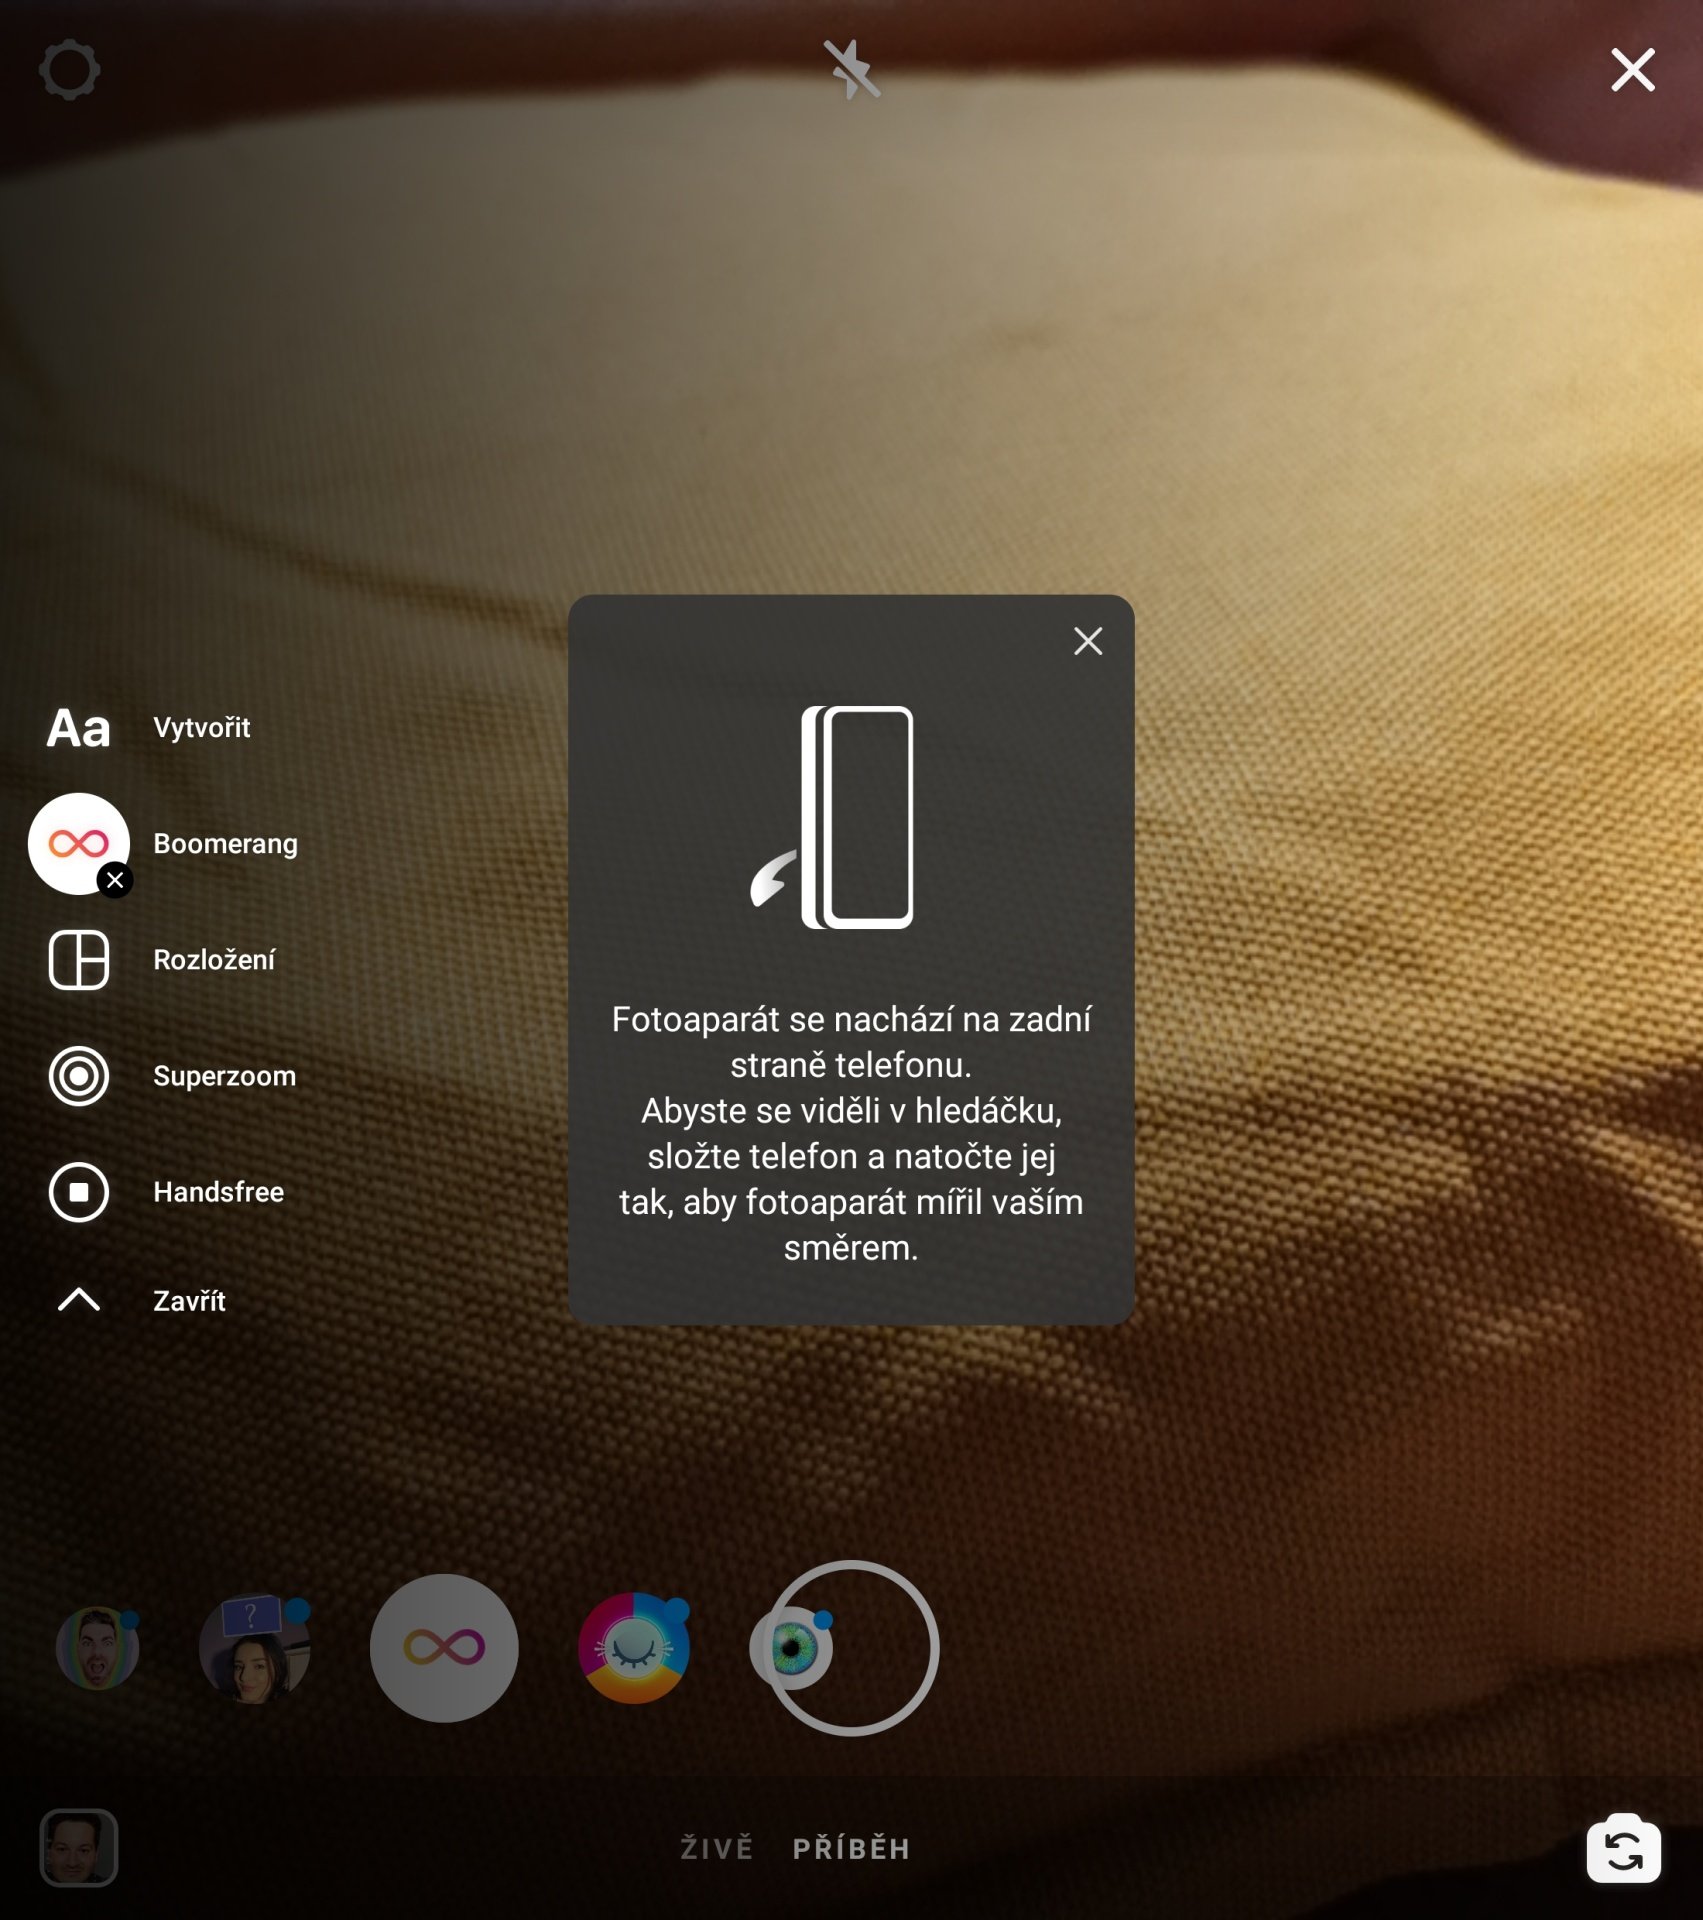The width and height of the screenshot is (1703, 1920).
Task: Select the Boomerang effect in carousel
Action: coord(444,1648)
